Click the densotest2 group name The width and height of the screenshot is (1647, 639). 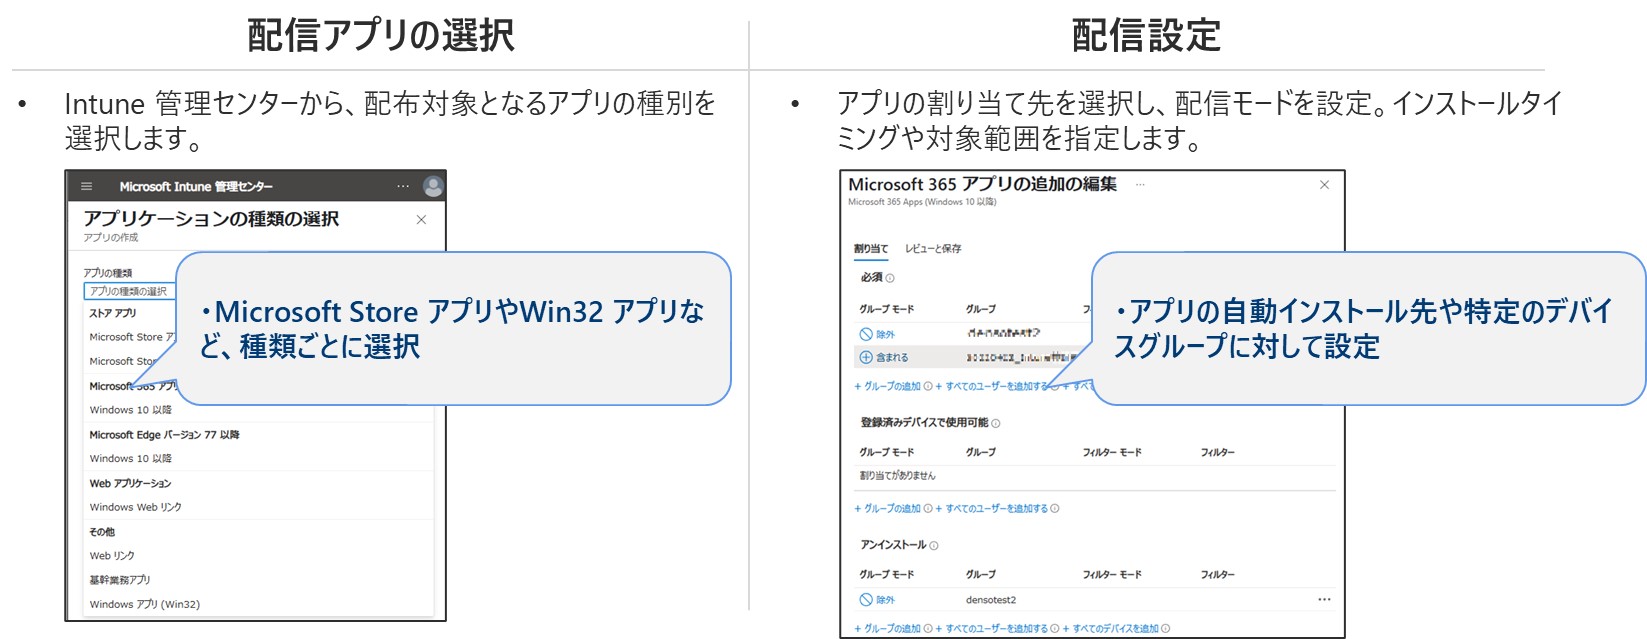(x=991, y=600)
